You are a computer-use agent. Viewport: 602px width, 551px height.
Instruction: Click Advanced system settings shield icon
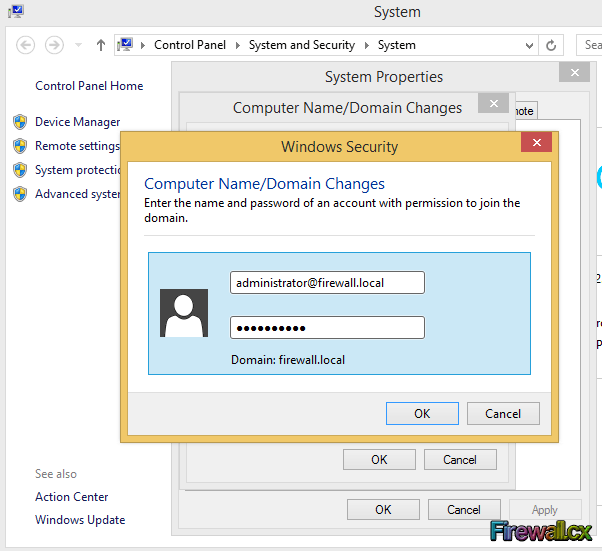pyautogui.click(x=20, y=194)
